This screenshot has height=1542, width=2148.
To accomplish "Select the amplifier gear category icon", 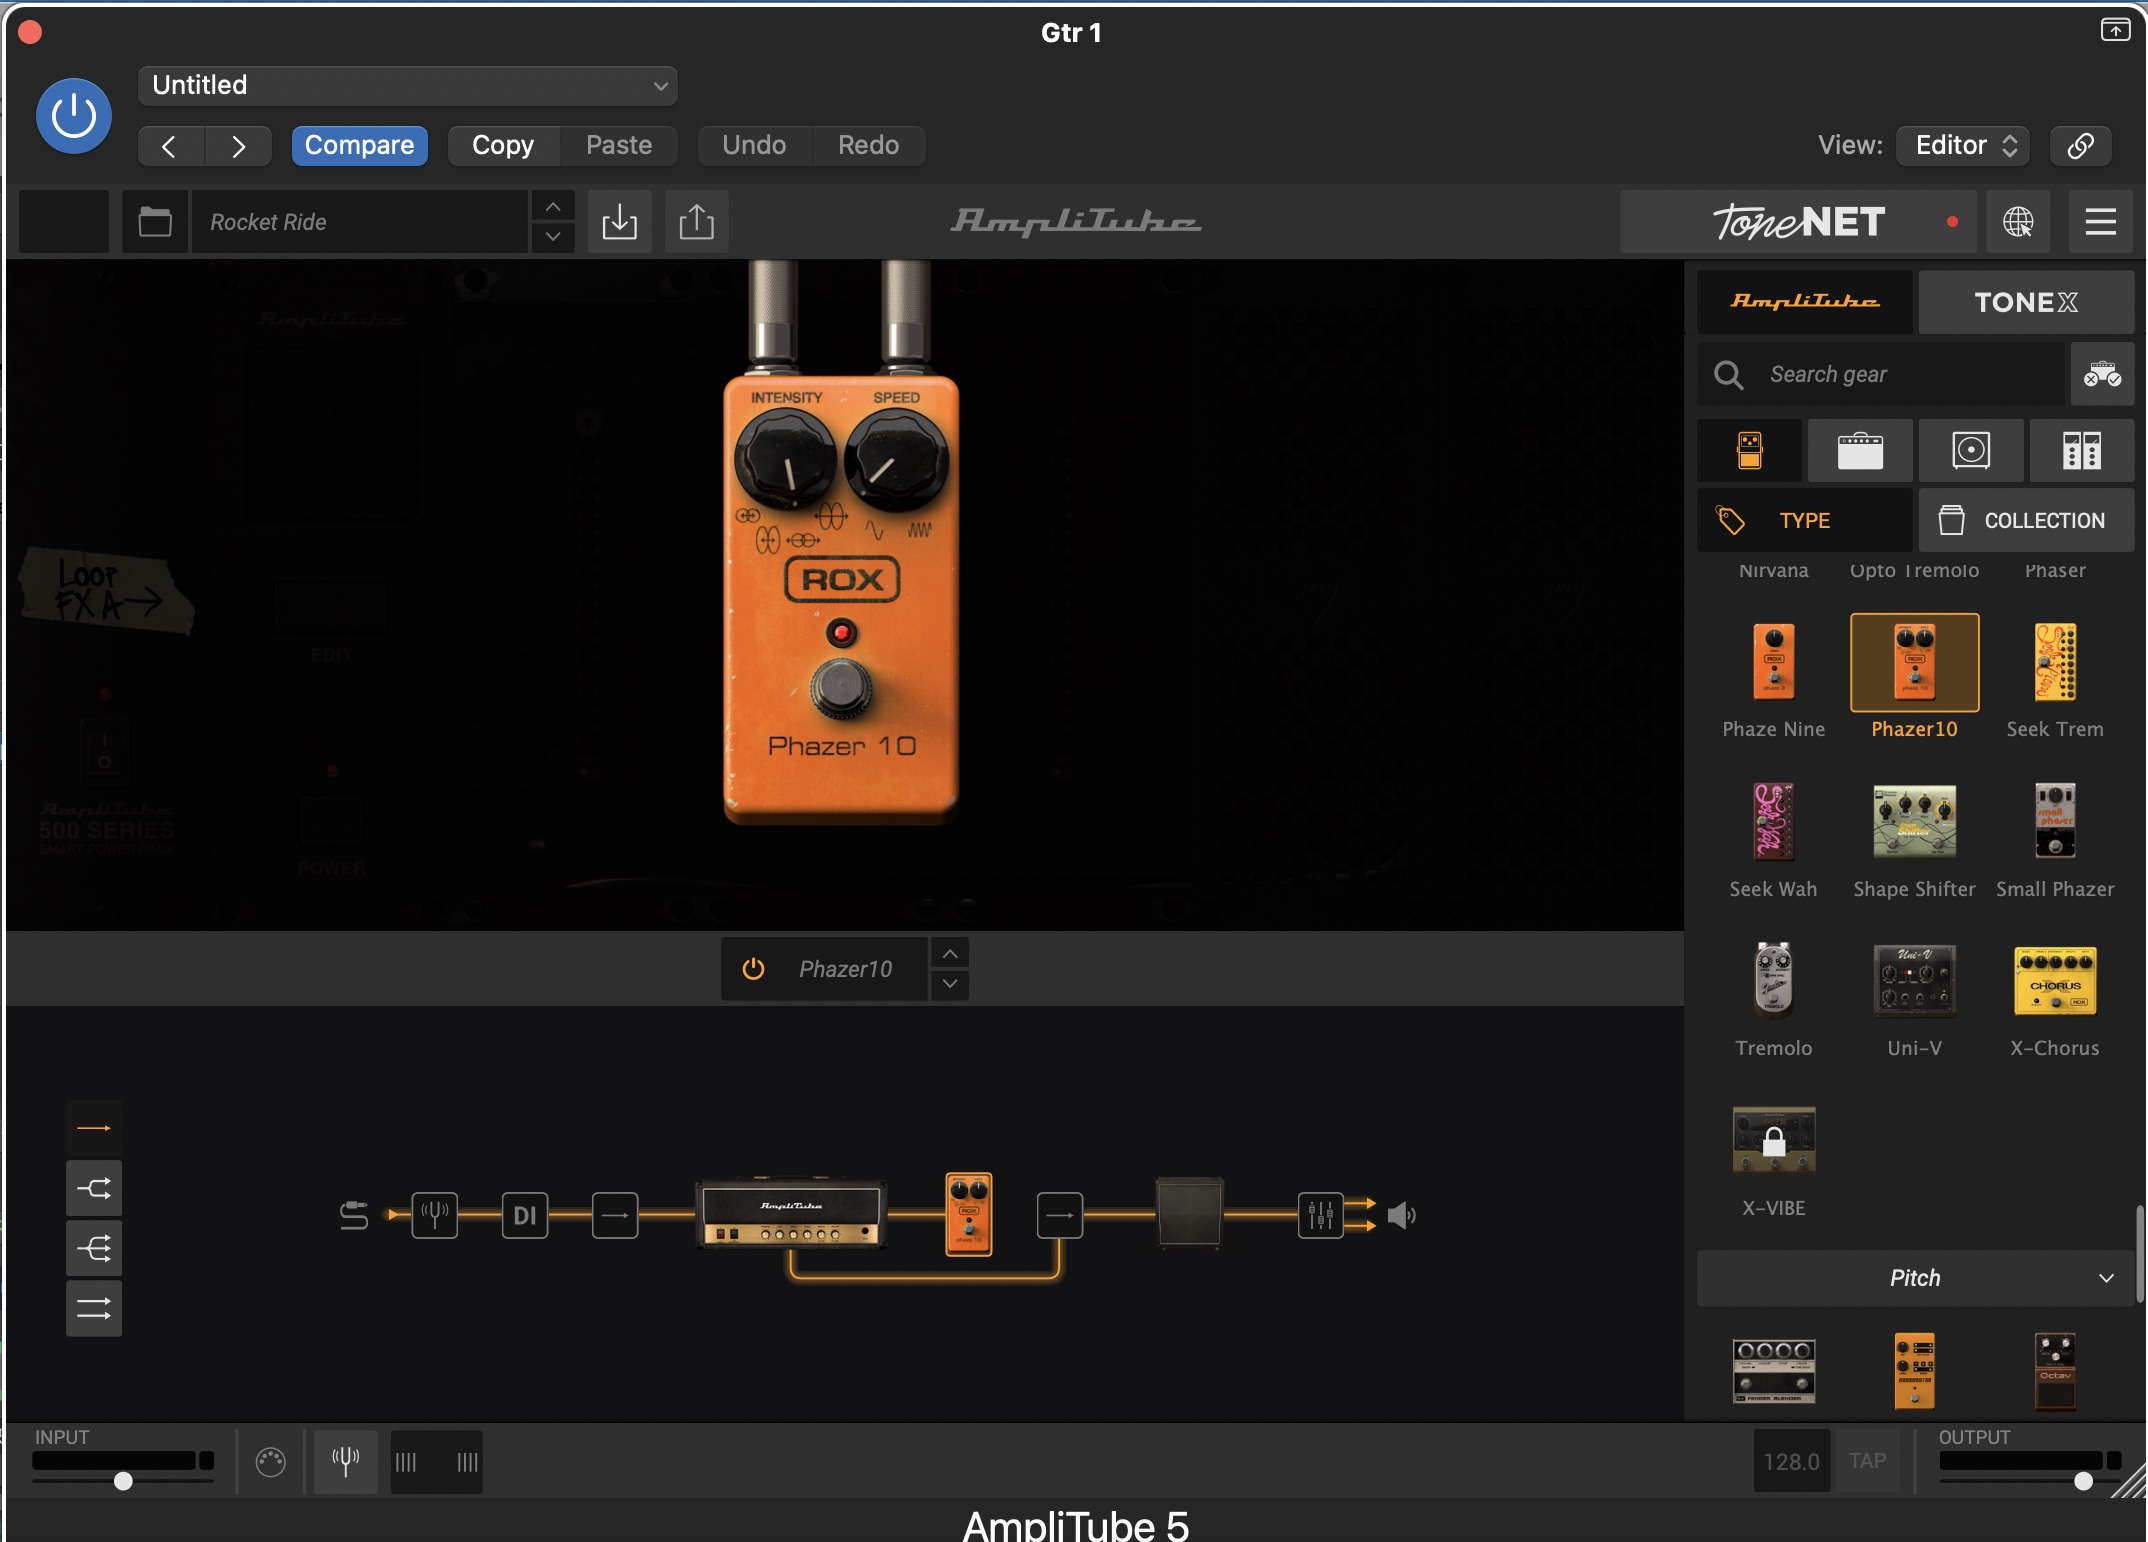I will 1859,451.
